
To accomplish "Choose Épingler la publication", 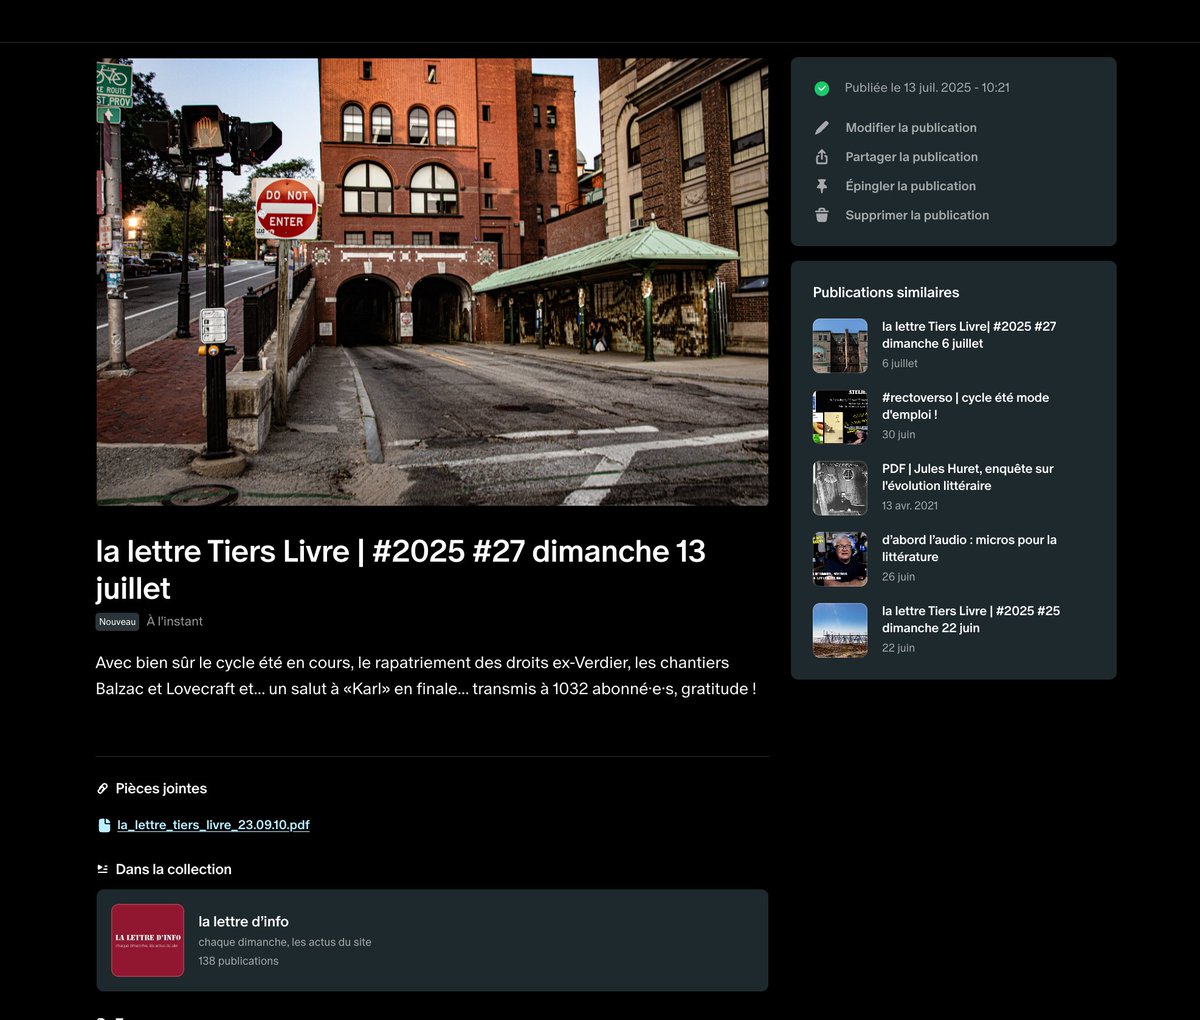I will click(911, 186).
